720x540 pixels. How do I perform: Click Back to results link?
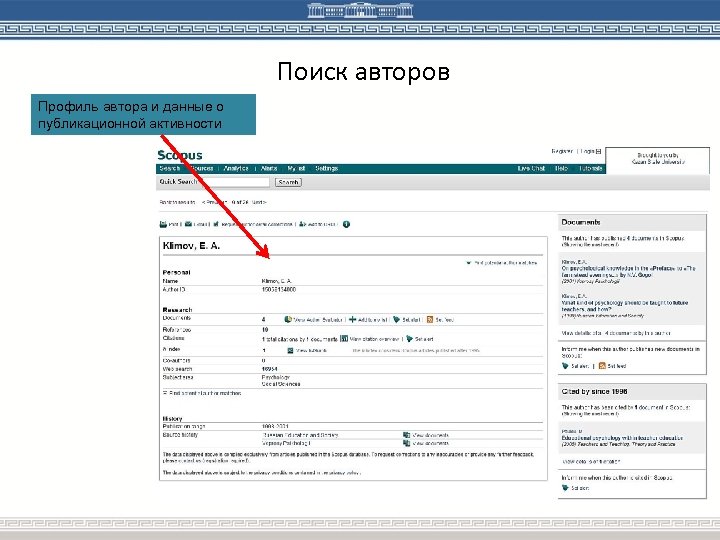coord(177,202)
